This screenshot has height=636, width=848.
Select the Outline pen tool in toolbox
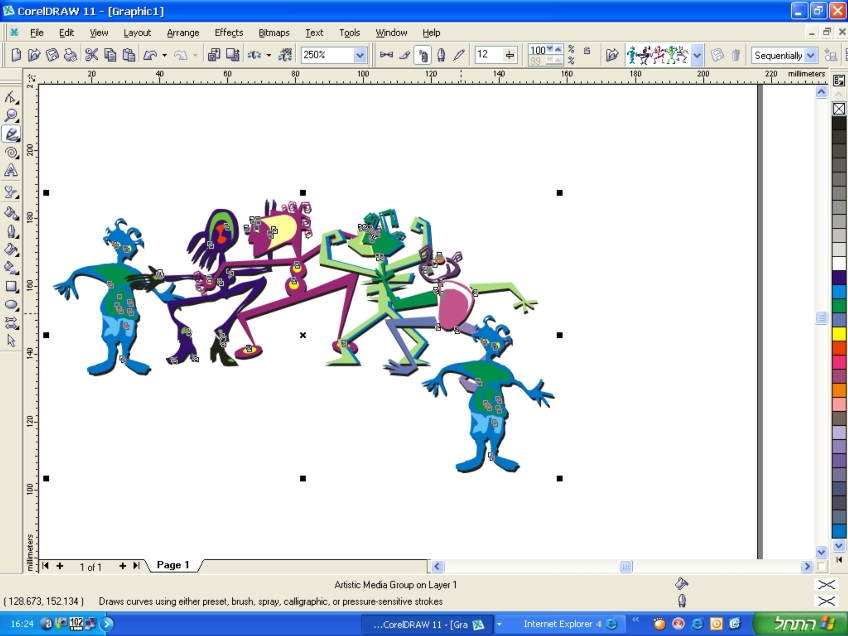[x=11, y=231]
